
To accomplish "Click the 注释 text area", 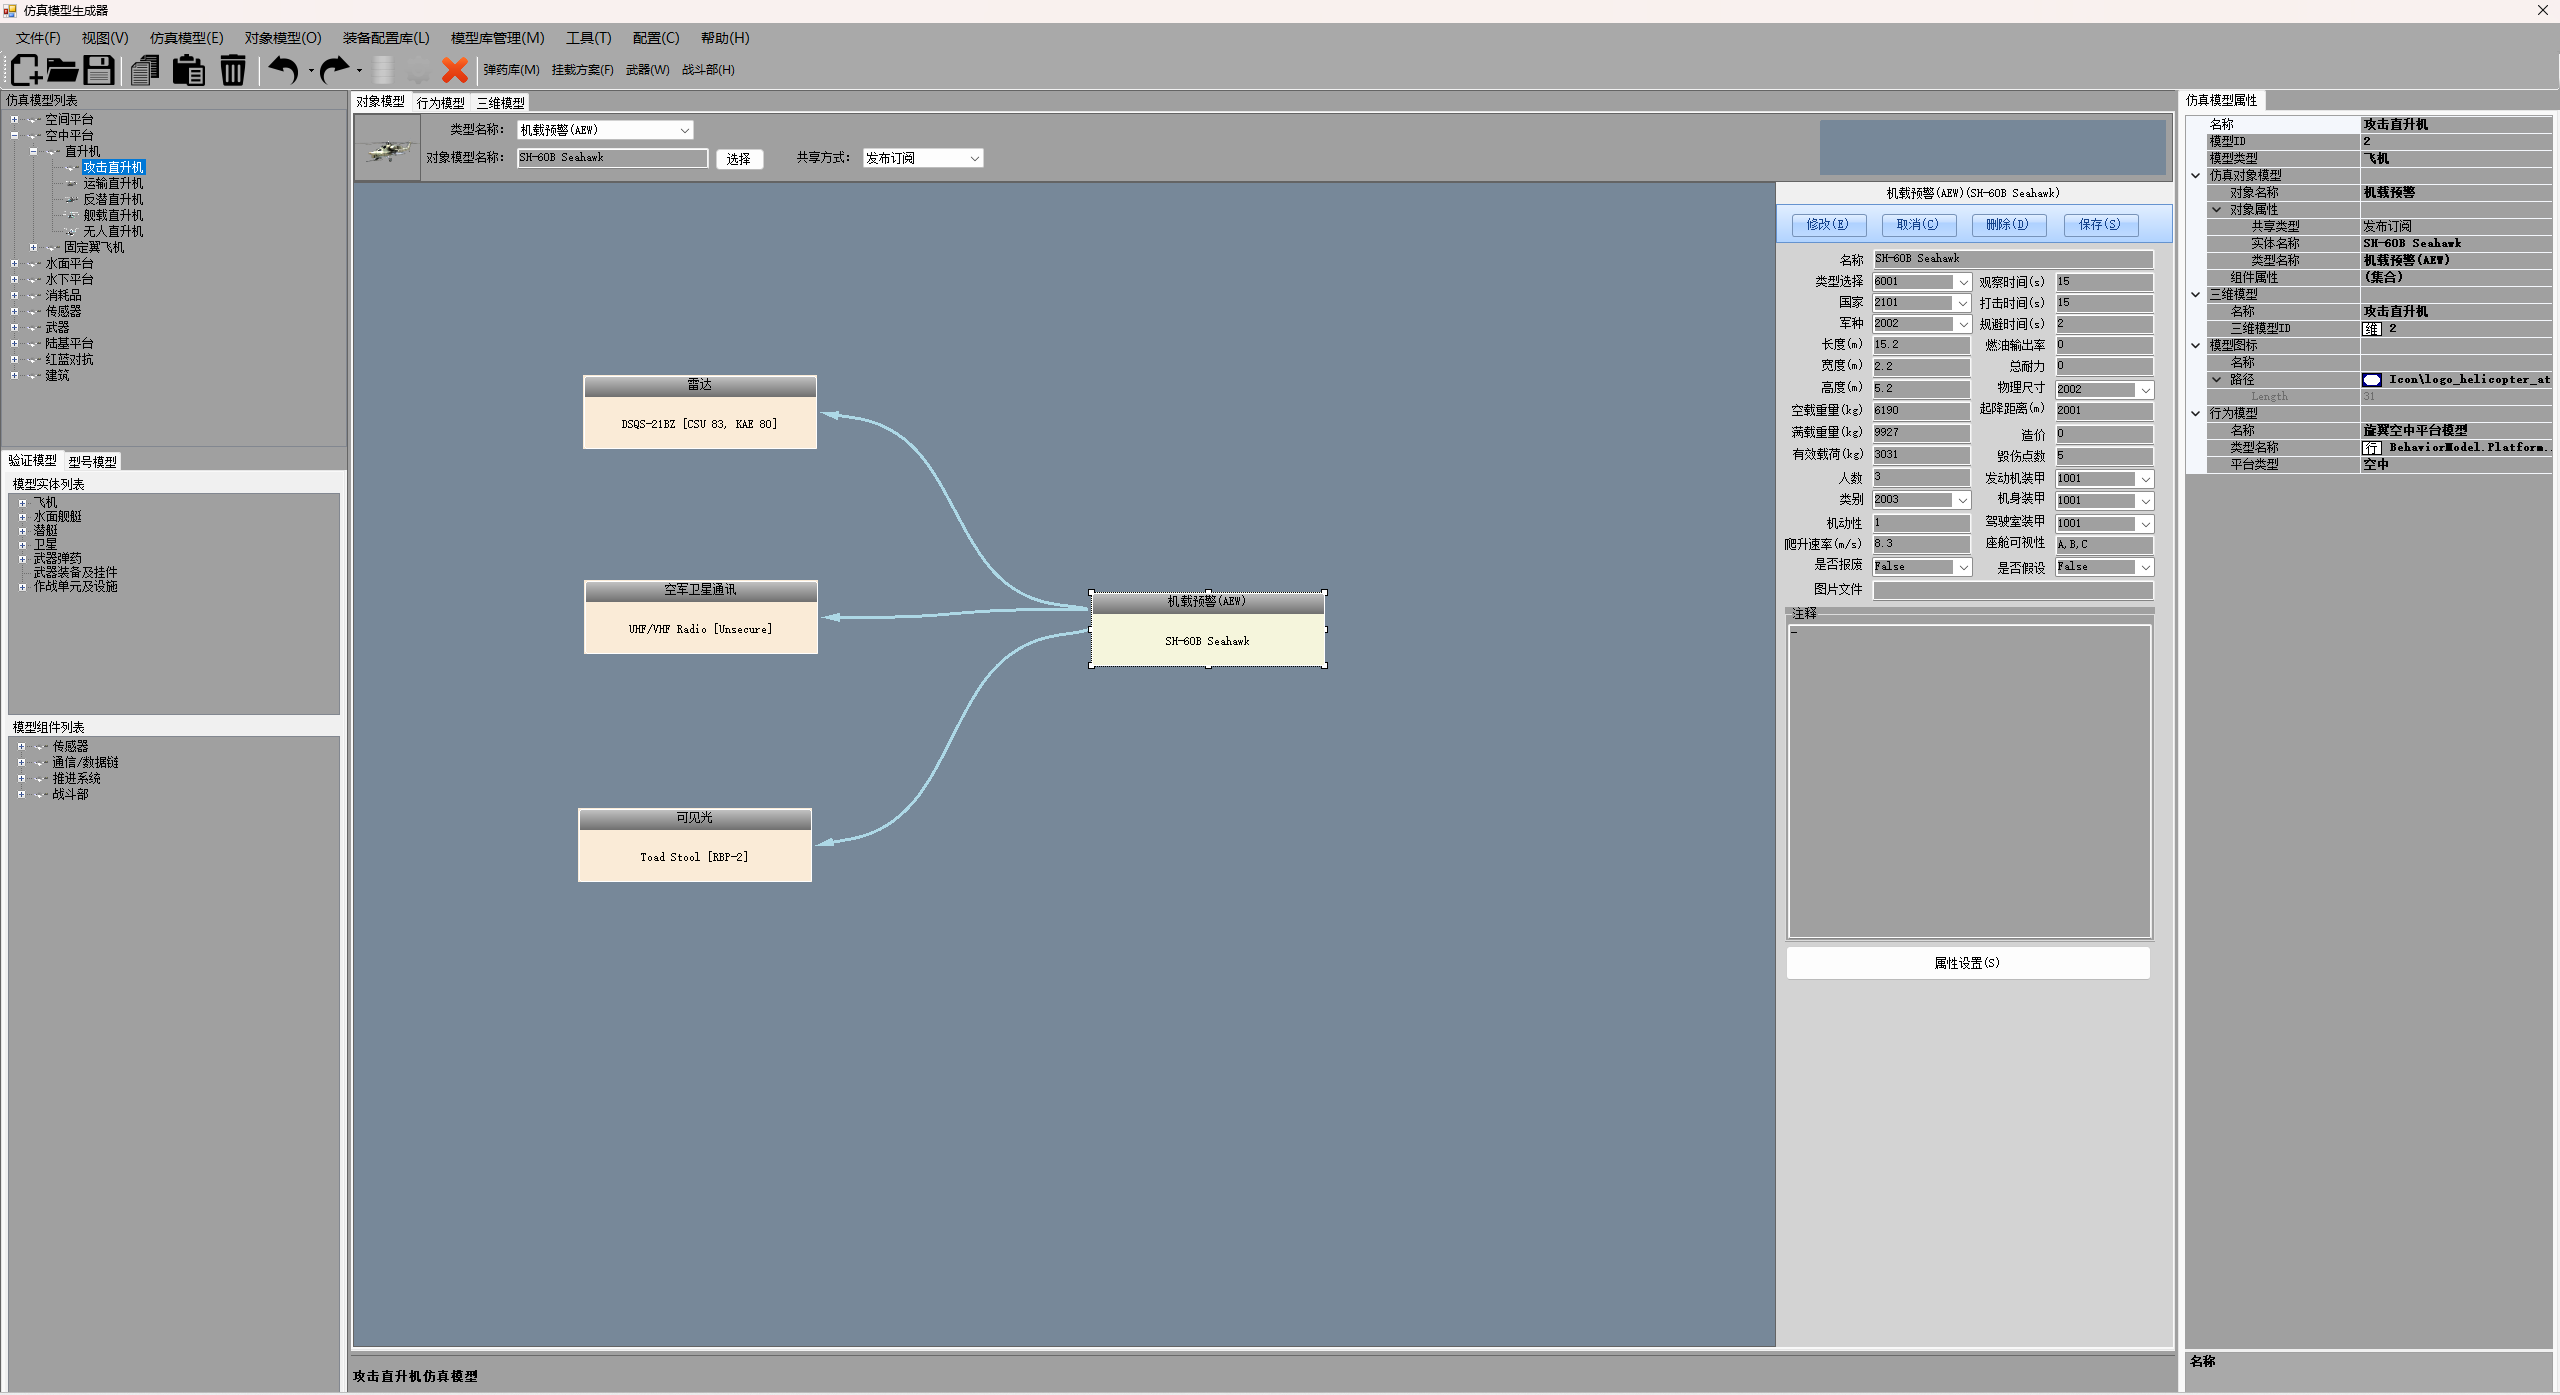I will 1969,781.
